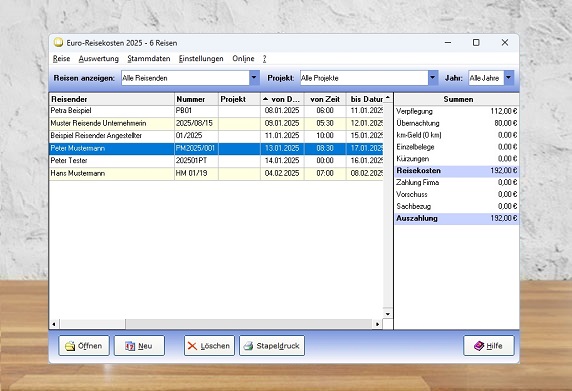This screenshot has width=572, height=391.
Task: Minimize the Euro-Reisekosten window
Action: (x=448, y=43)
